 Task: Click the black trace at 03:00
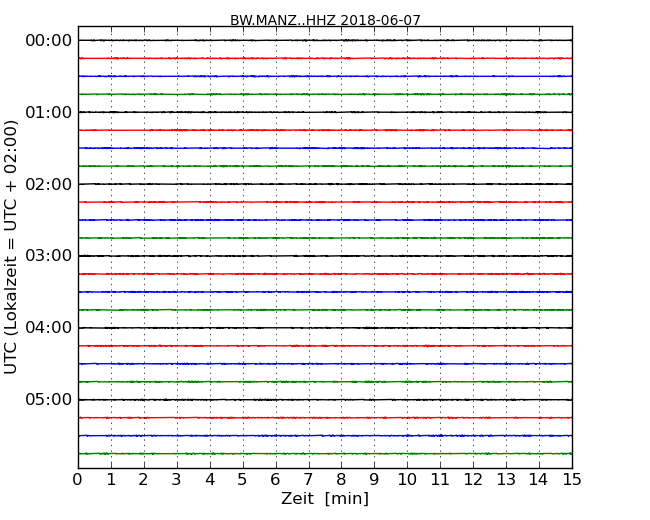coord(325,256)
